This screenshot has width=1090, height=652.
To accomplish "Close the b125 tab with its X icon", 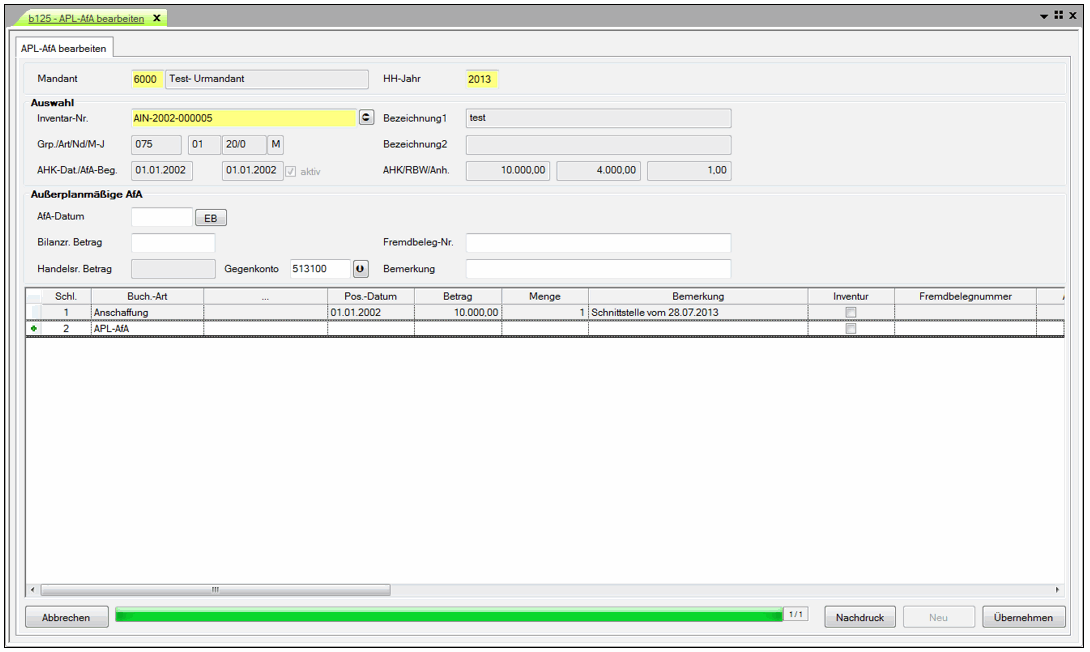I will point(157,18).
